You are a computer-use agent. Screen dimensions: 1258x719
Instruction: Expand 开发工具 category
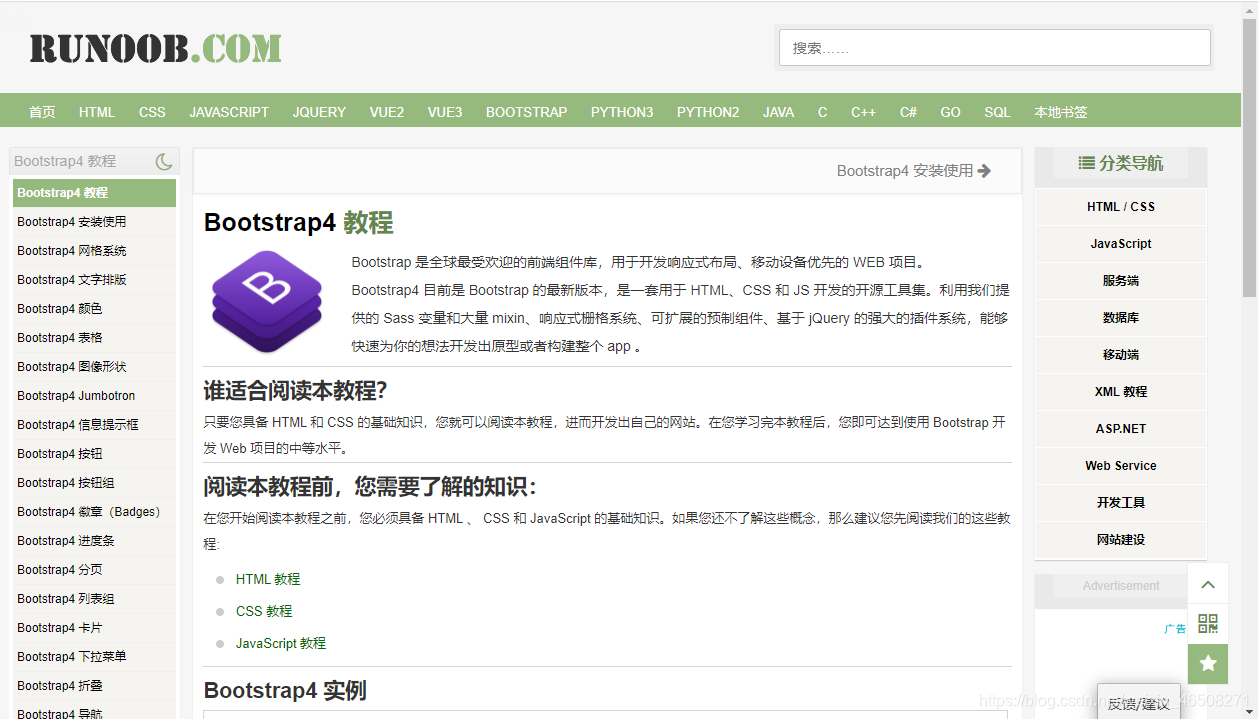tap(1121, 503)
